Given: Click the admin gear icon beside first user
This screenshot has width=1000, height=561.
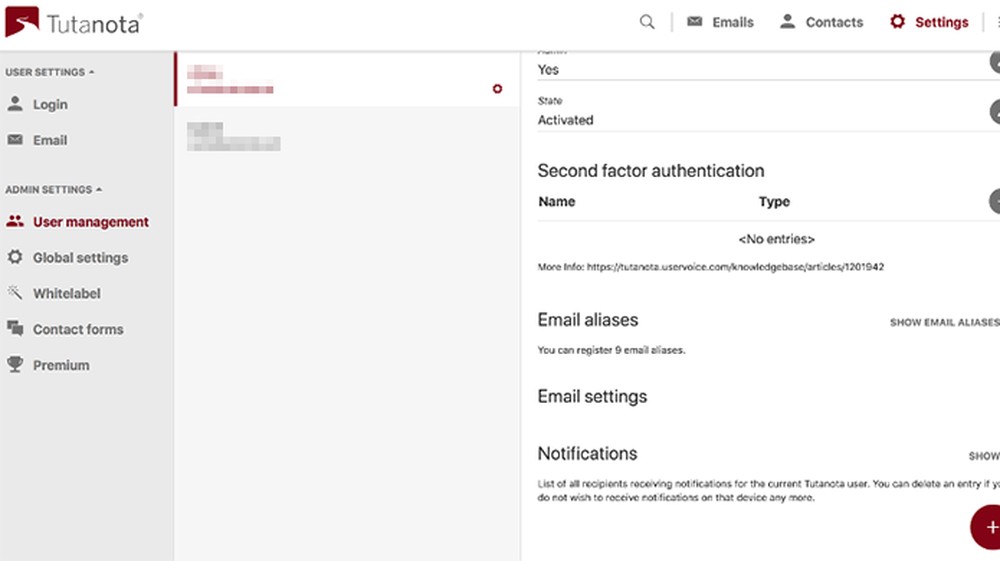Looking at the screenshot, I should coord(497,89).
